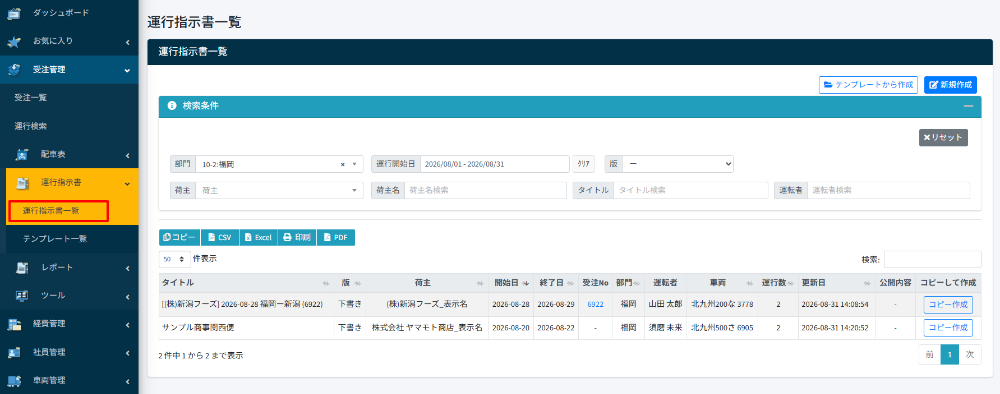This screenshot has height=394, width=1000.
Task: Click the 社員管理 sidebar icon
Action: tap(14, 352)
